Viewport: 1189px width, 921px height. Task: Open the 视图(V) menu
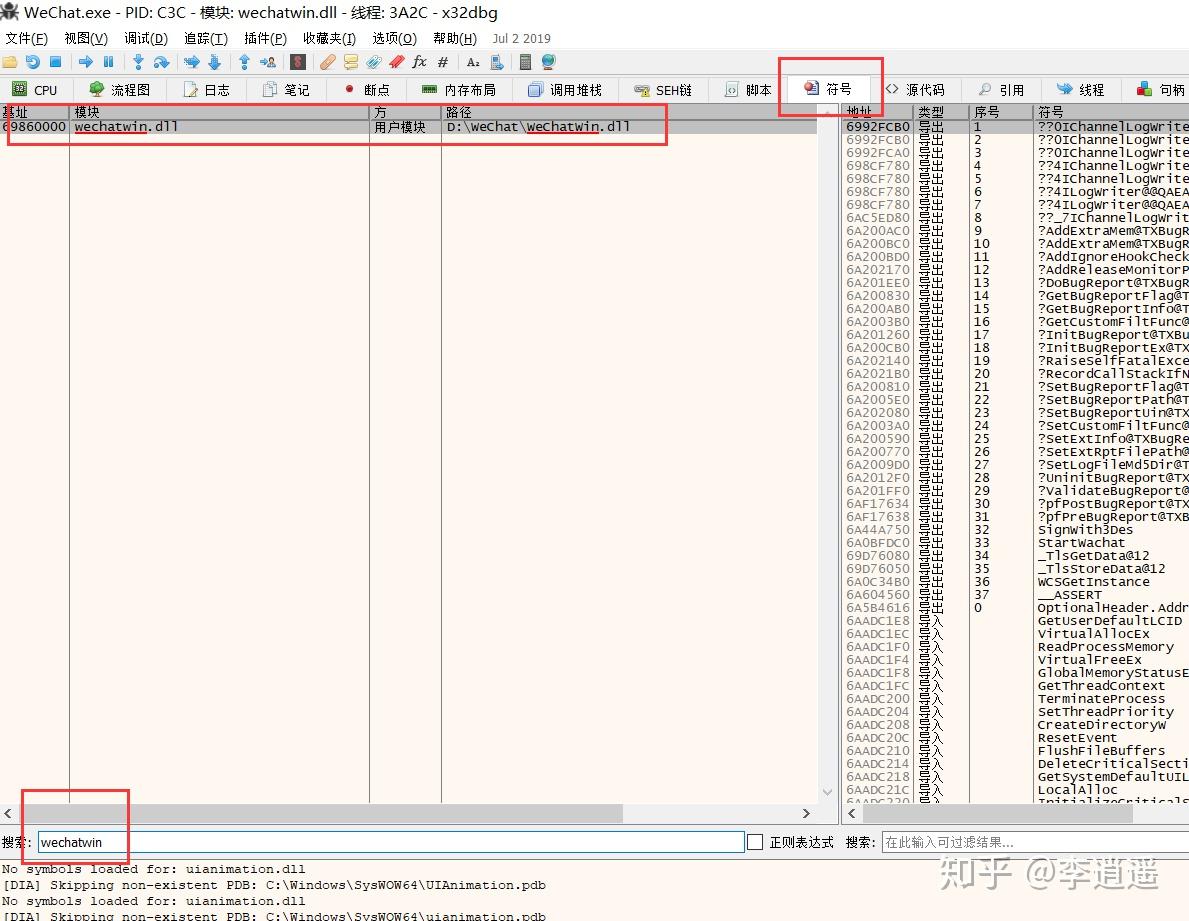click(x=86, y=39)
